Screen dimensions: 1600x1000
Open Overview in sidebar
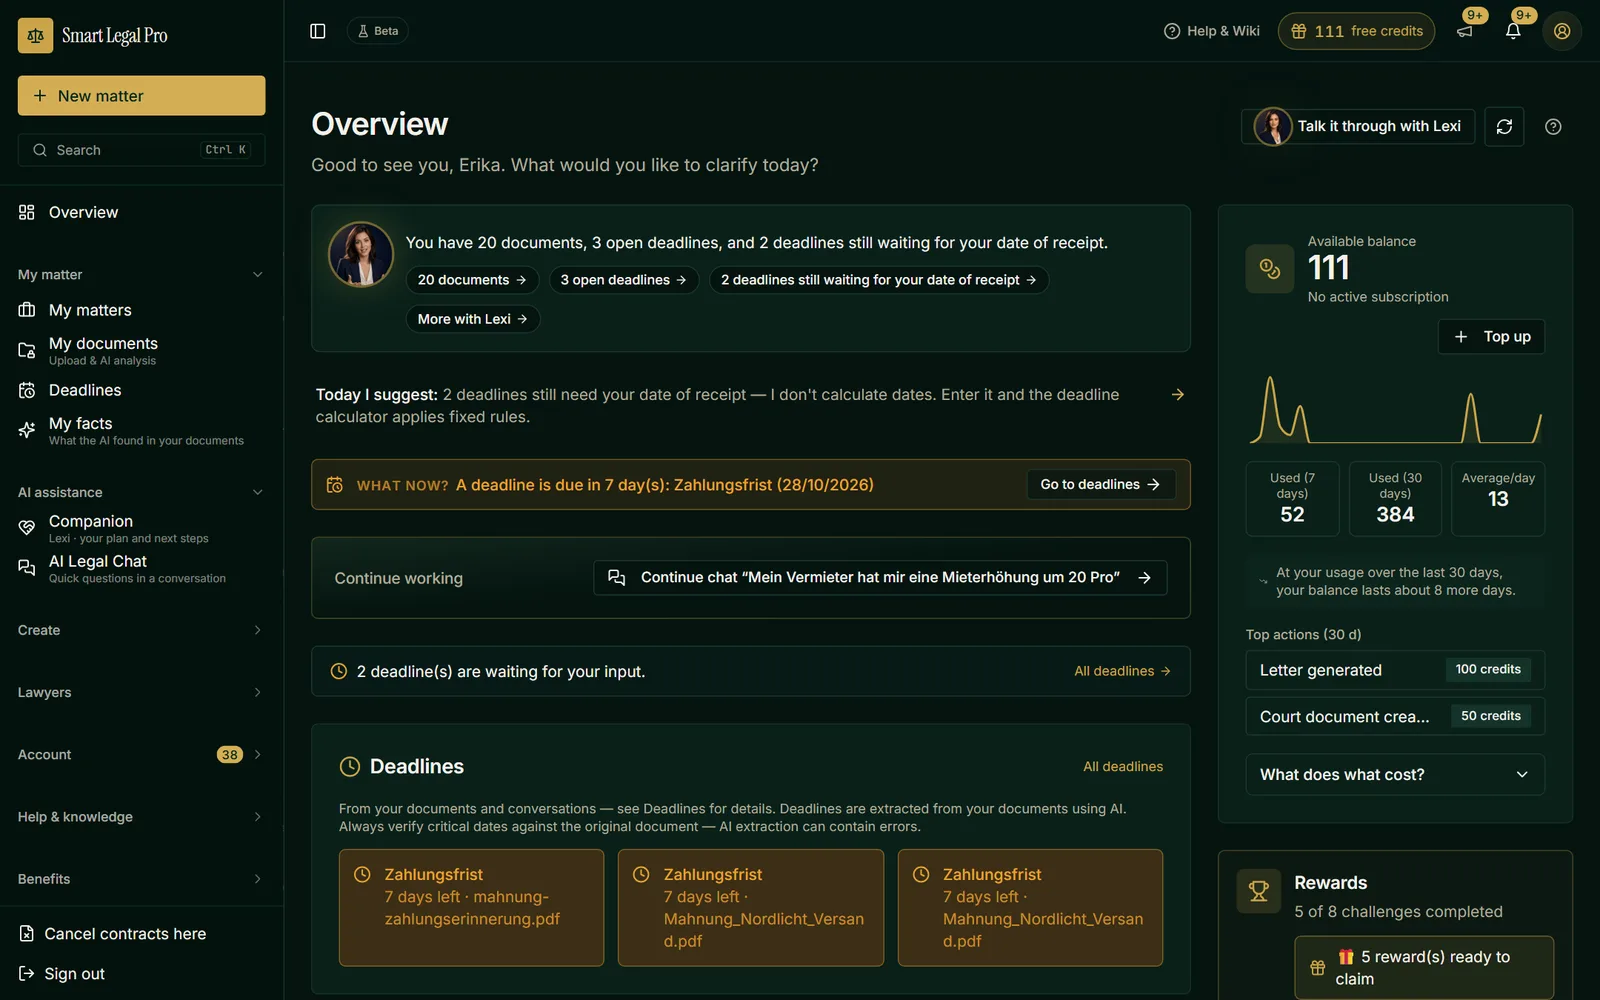click(141, 212)
